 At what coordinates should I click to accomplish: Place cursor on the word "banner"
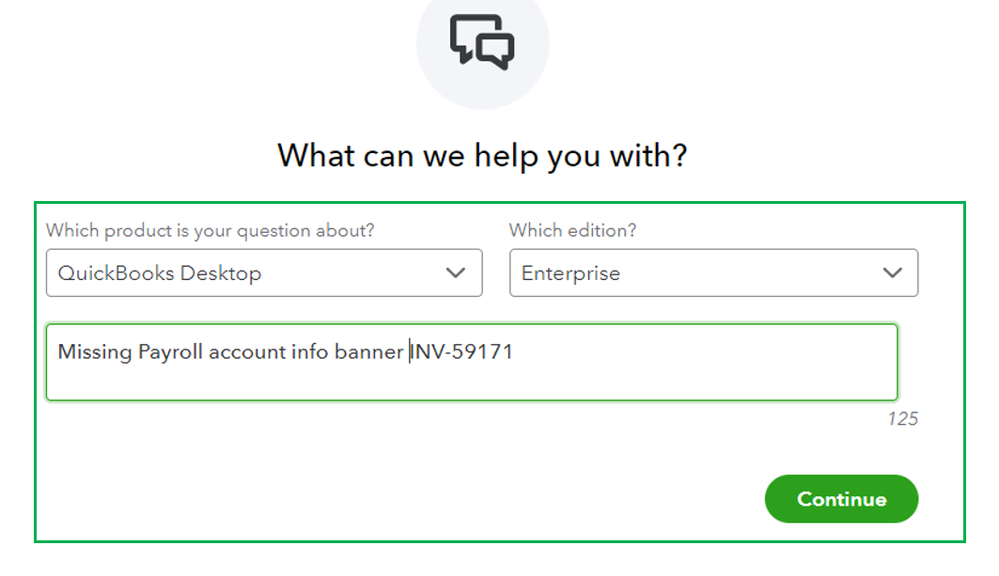pos(369,352)
